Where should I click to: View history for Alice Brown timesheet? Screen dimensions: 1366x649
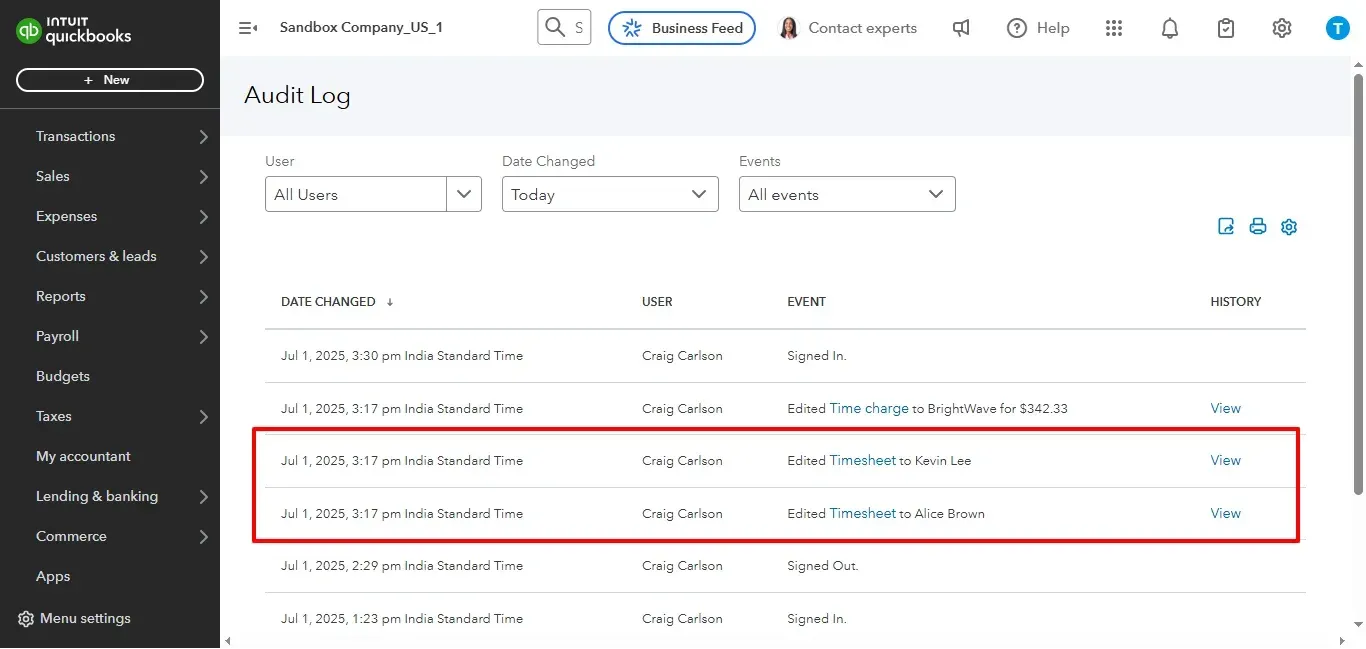pyautogui.click(x=1226, y=513)
